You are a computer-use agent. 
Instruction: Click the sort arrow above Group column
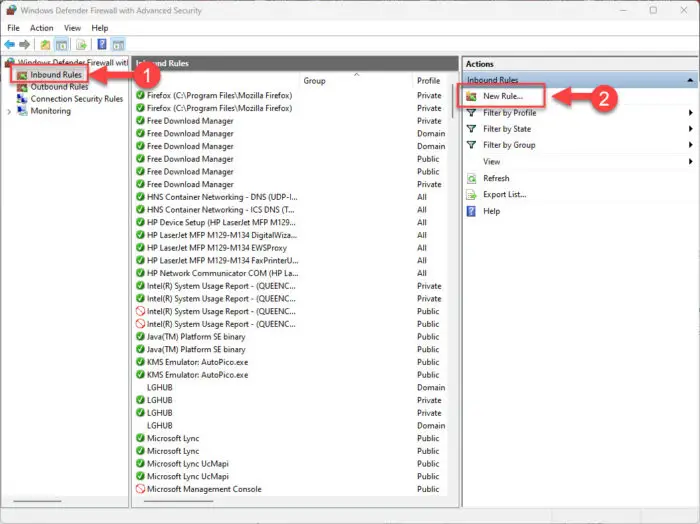[x=357, y=74]
